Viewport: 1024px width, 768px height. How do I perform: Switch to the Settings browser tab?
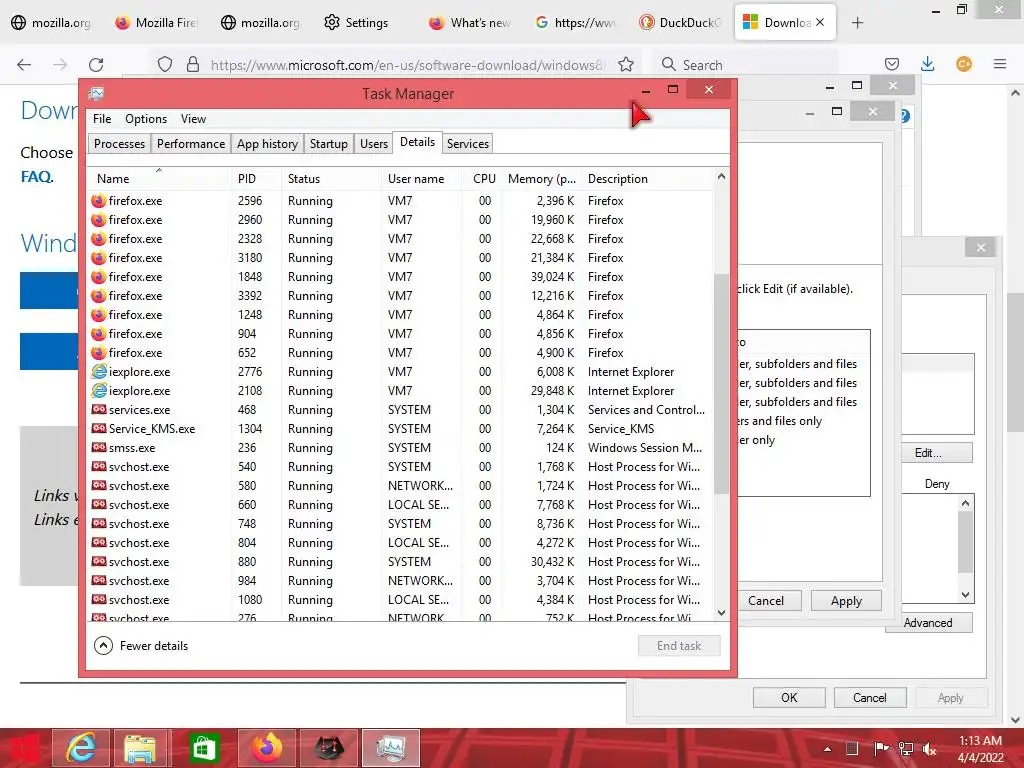[x=357, y=23]
